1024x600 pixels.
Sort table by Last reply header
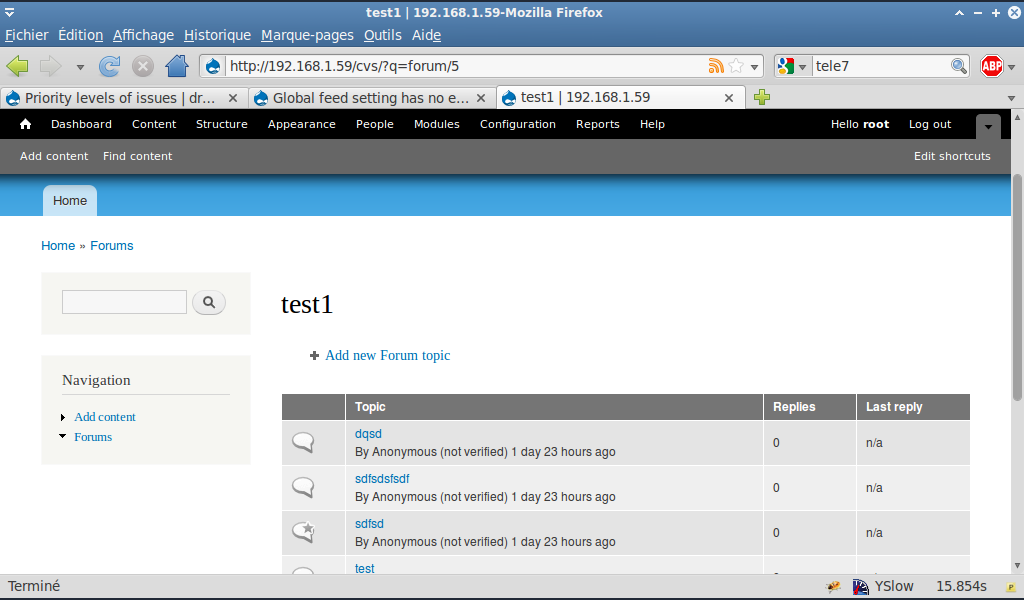894,407
